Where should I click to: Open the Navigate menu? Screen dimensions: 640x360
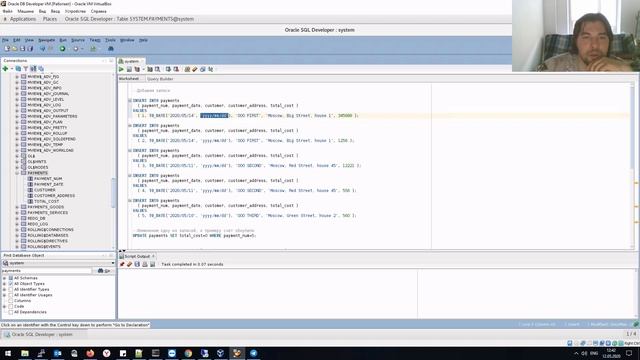tap(47, 40)
